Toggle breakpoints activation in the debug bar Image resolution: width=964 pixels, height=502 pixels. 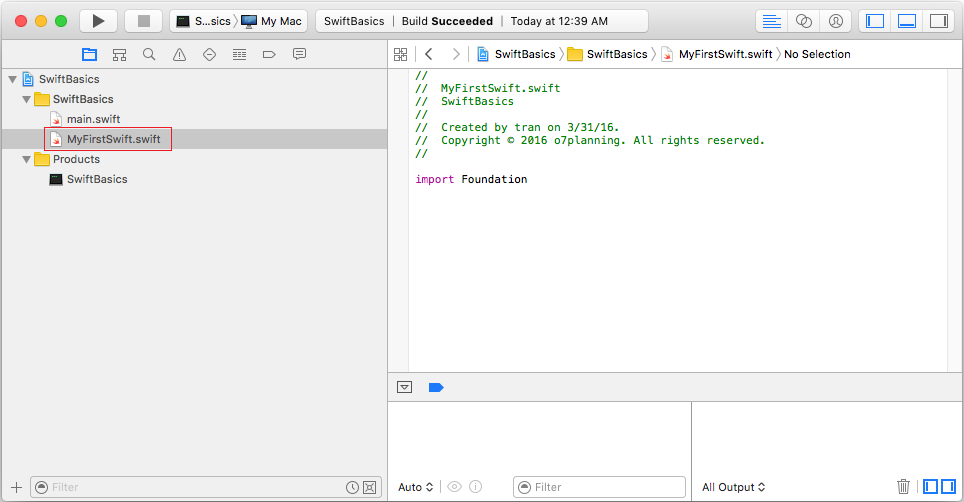[x=436, y=387]
